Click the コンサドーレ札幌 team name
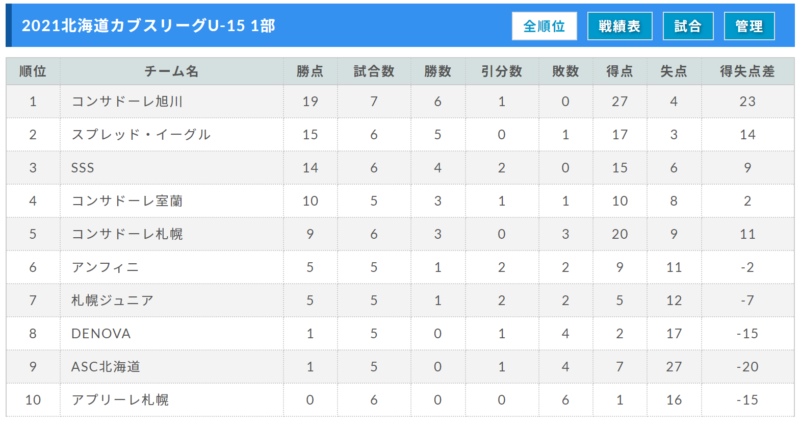This screenshot has height=426, width=800. [127, 234]
